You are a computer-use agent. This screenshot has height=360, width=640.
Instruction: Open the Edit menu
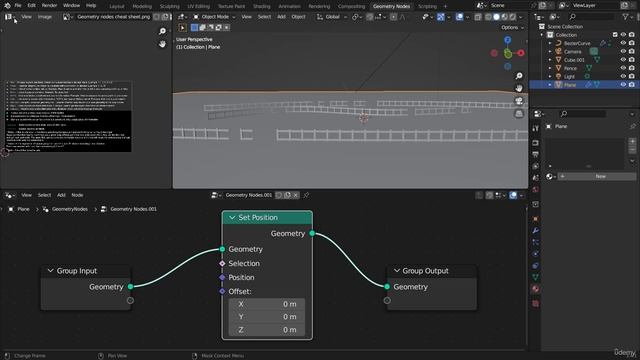(31, 5)
